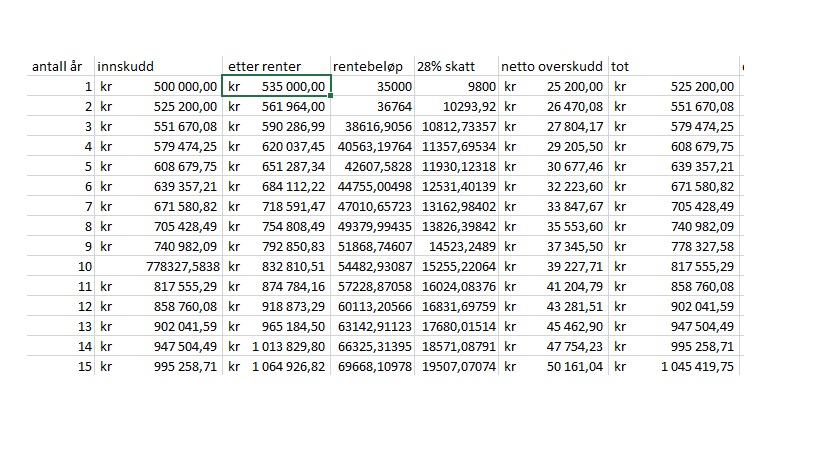
Task: Click rentebeløp cell 40563,19764
Action: [372, 146]
